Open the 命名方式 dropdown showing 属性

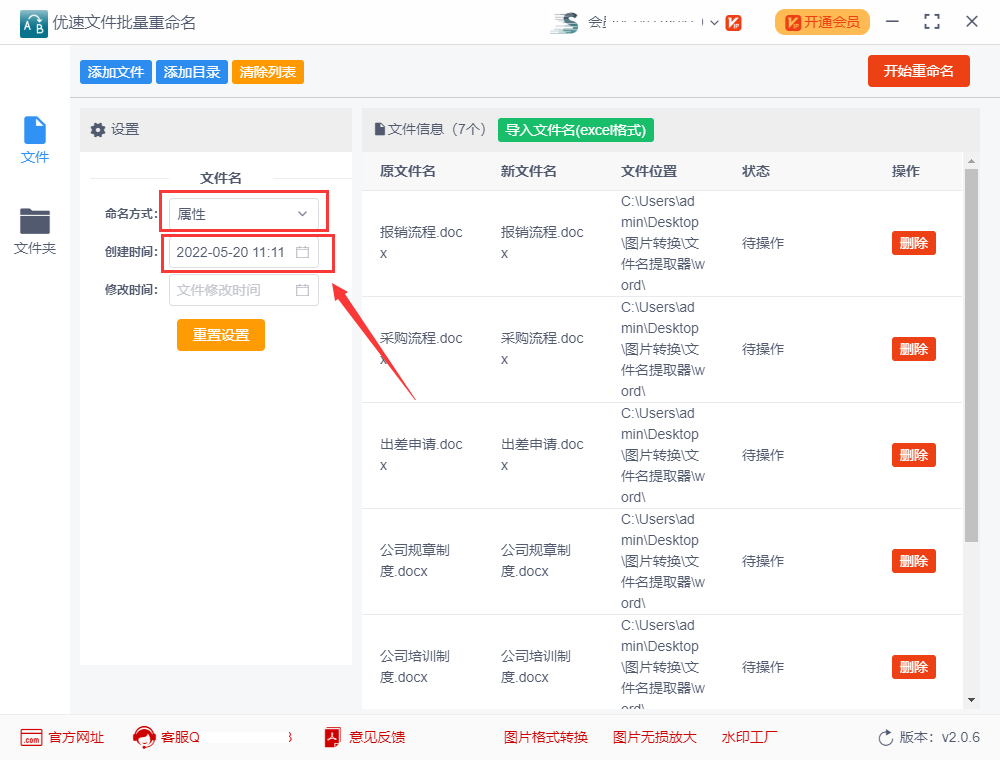click(246, 212)
